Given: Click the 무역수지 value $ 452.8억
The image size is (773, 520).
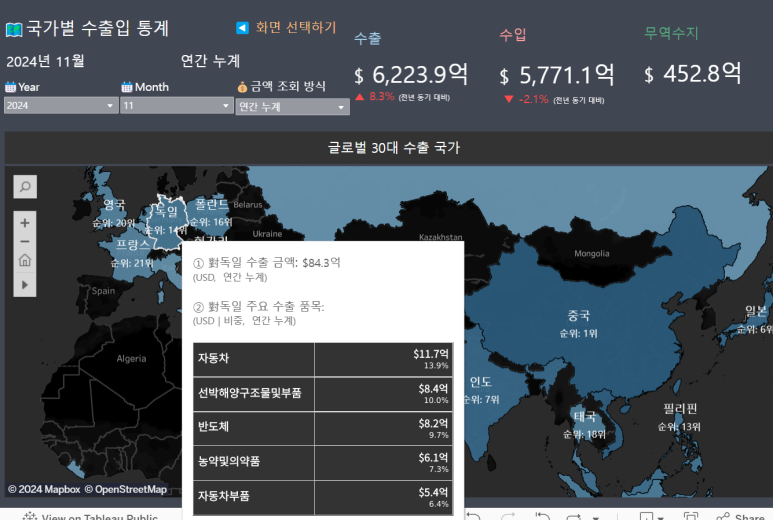Looking at the screenshot, I should click(x=693, y=74).
